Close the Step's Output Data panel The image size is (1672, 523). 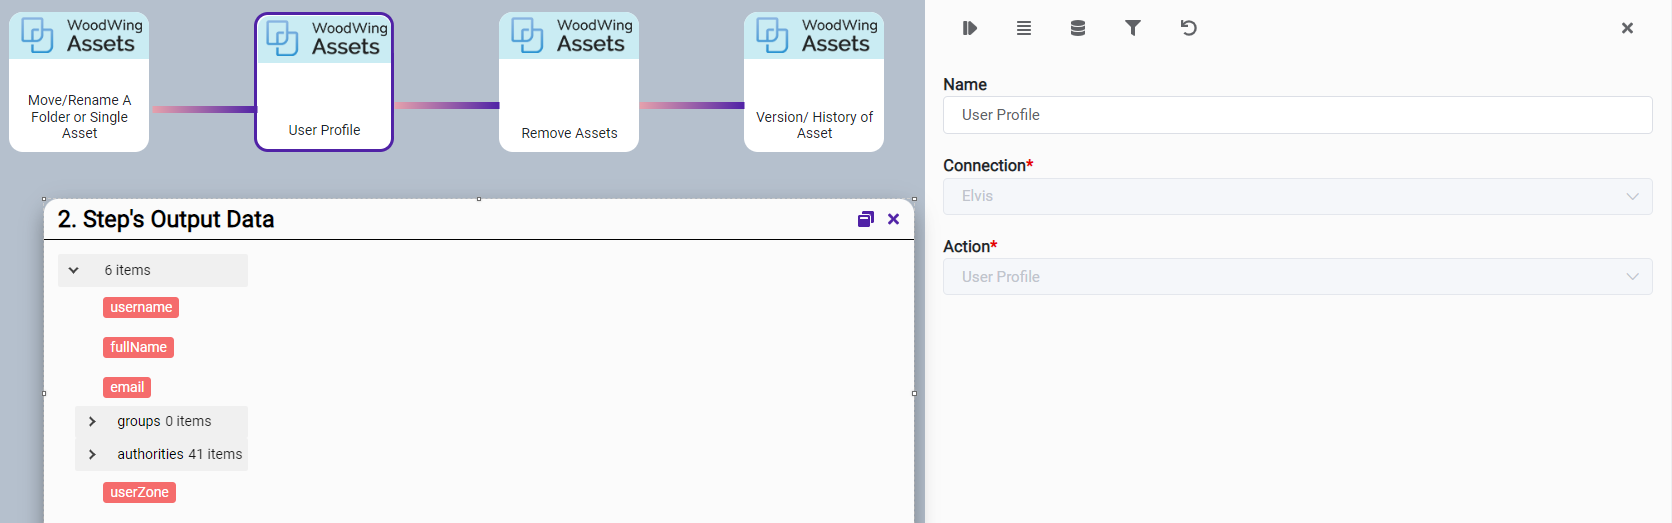[x=894, y=219]
